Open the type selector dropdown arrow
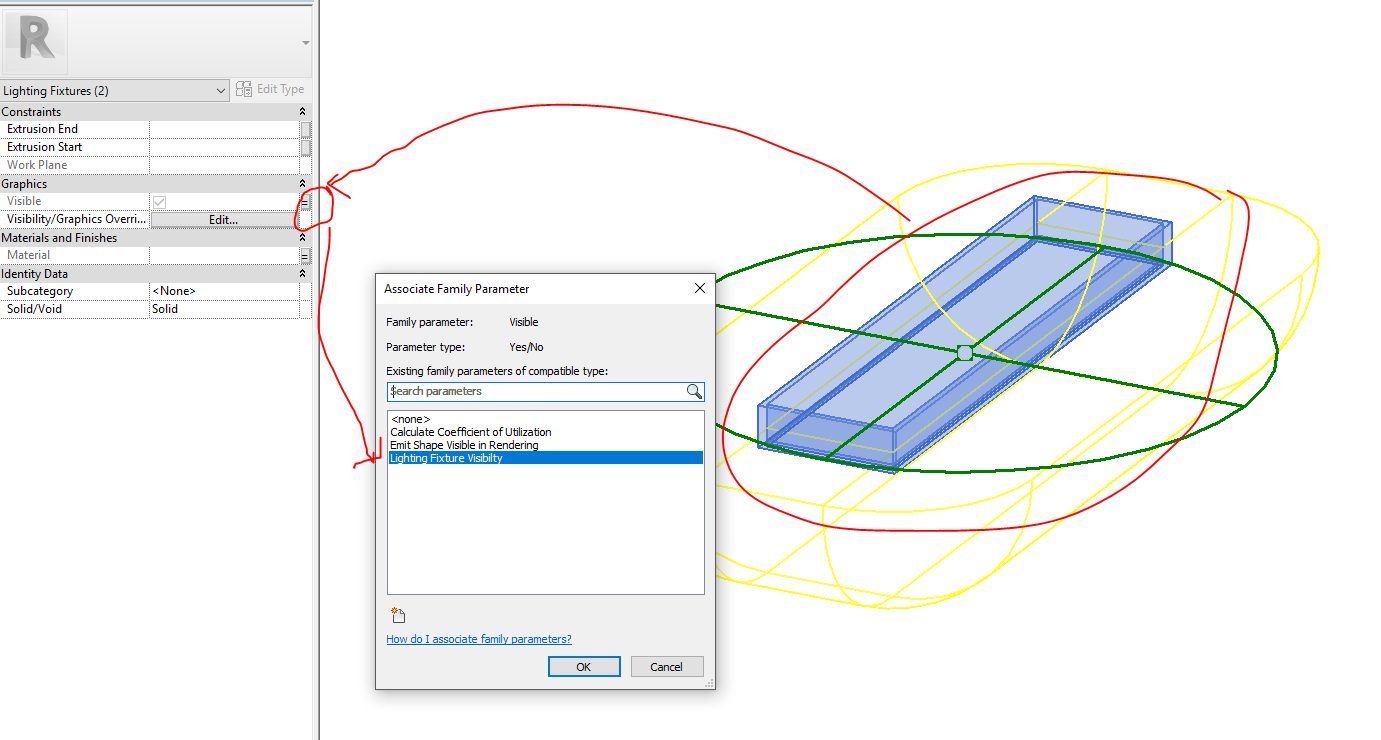Image resolution: width=1381 pixels, height=740 pixels. click(306, 43)
